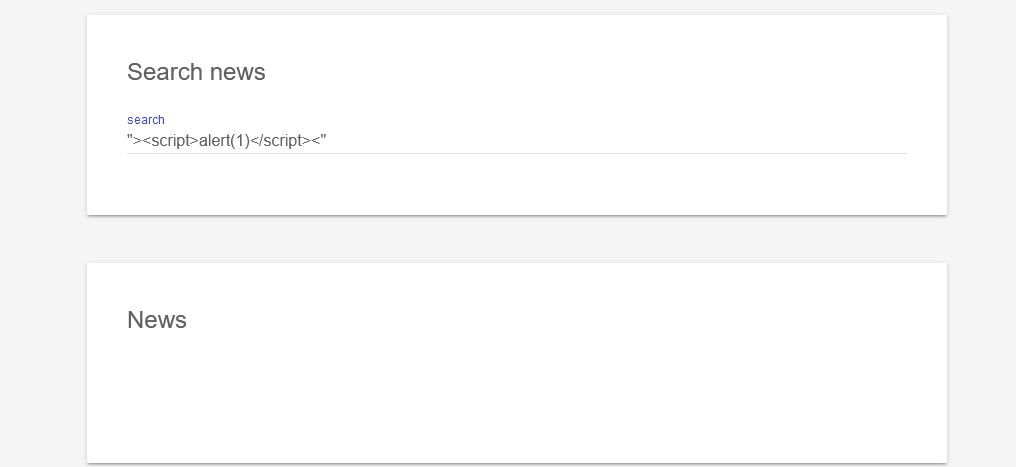Click gray gap between the two cards

516,239
